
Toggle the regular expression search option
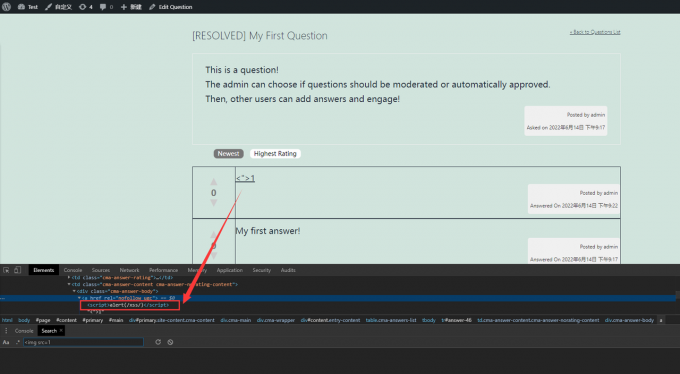coord(18,342)
